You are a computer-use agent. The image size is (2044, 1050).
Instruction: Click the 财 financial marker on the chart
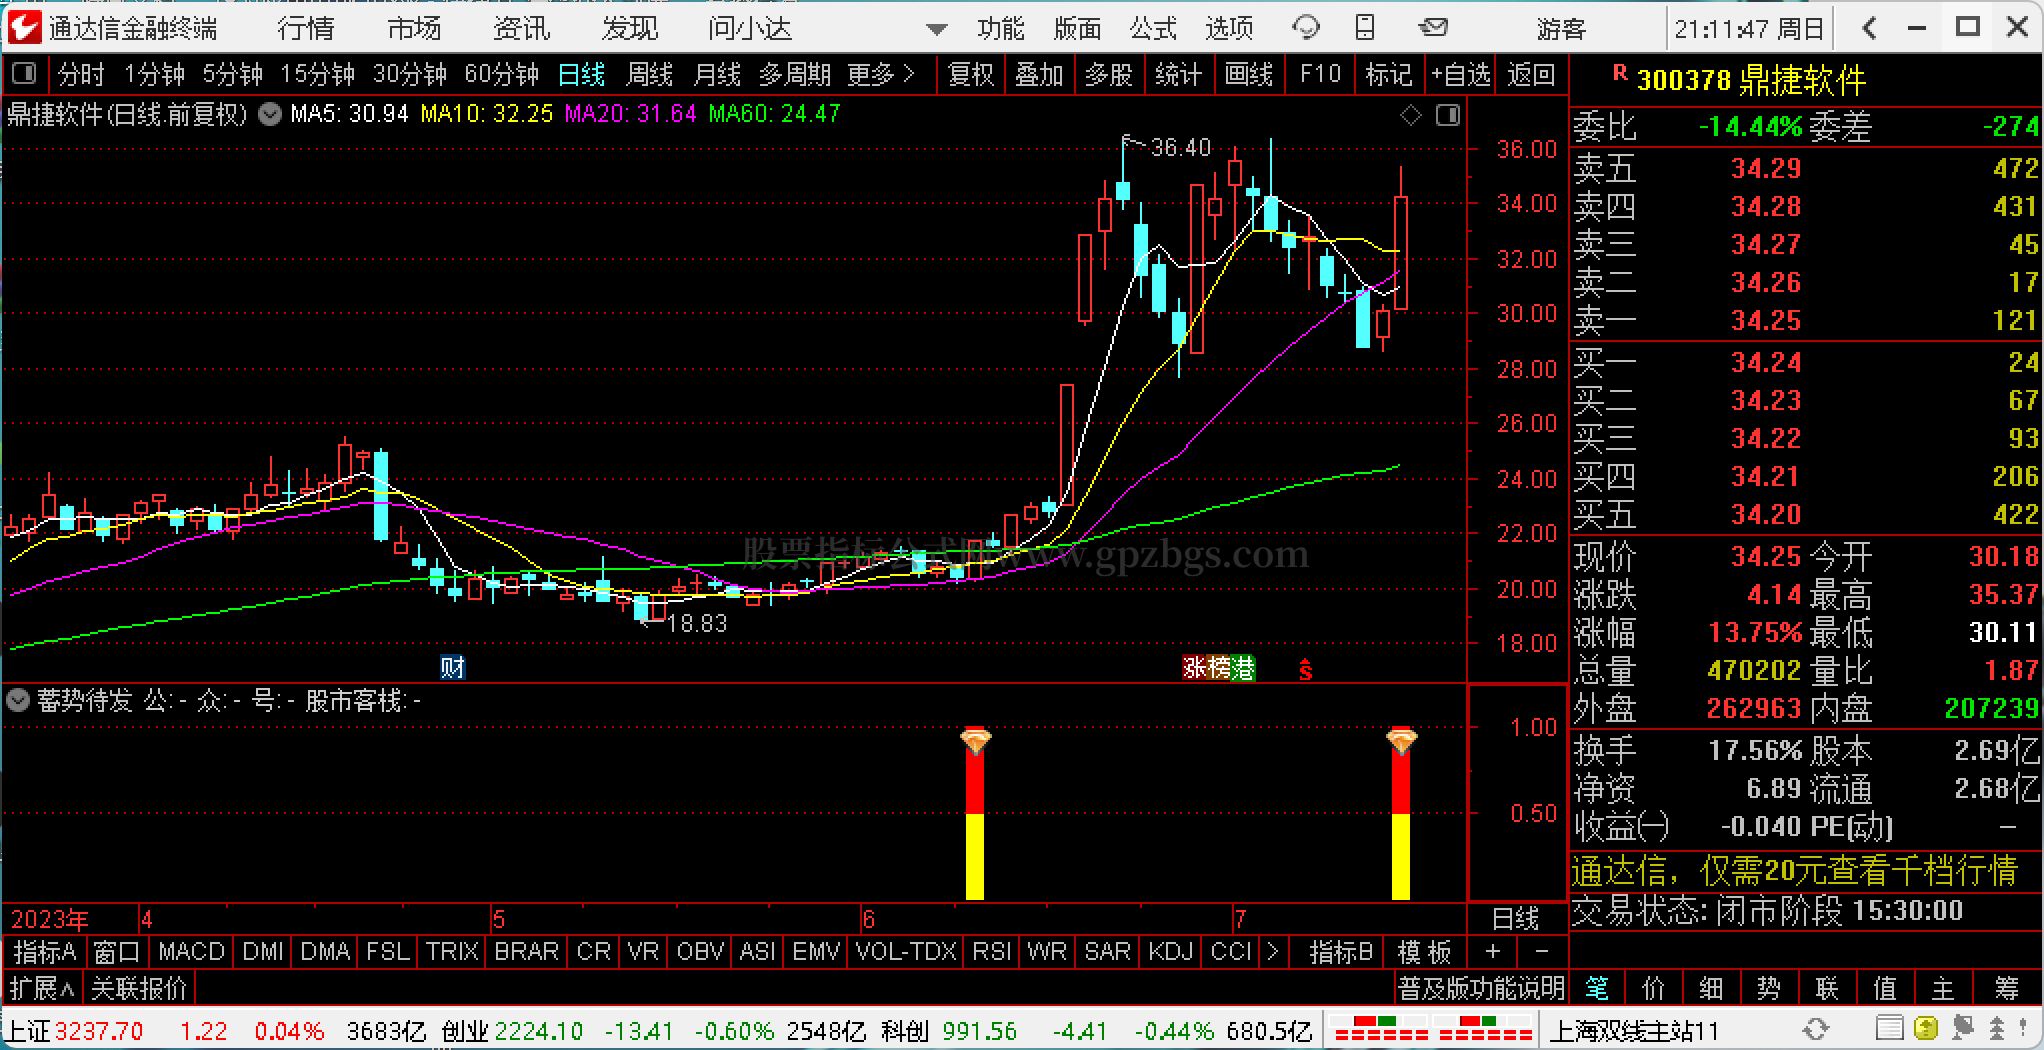(x=453, y=667)
